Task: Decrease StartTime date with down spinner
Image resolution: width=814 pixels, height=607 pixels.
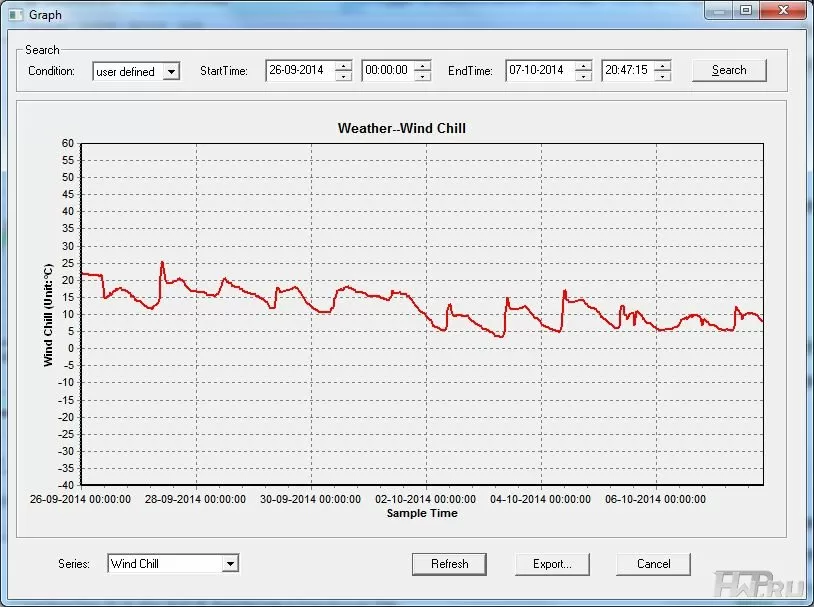Action: (344, 76)
